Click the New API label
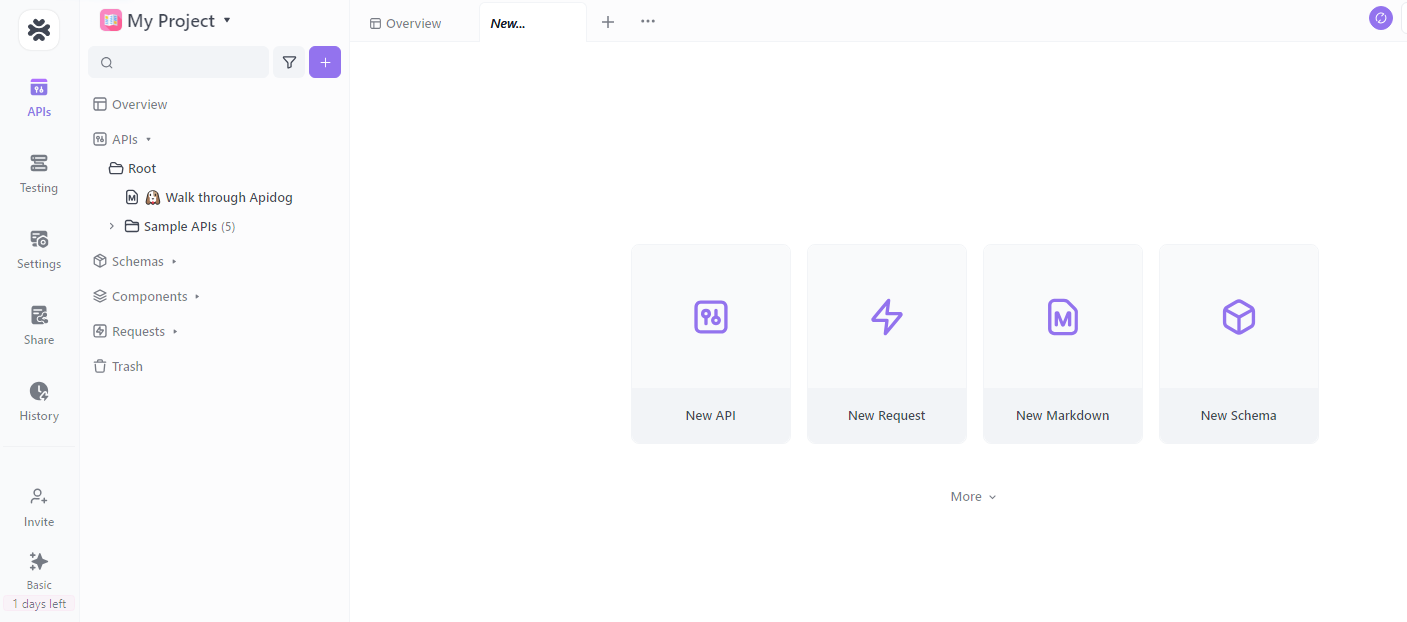 711,415
